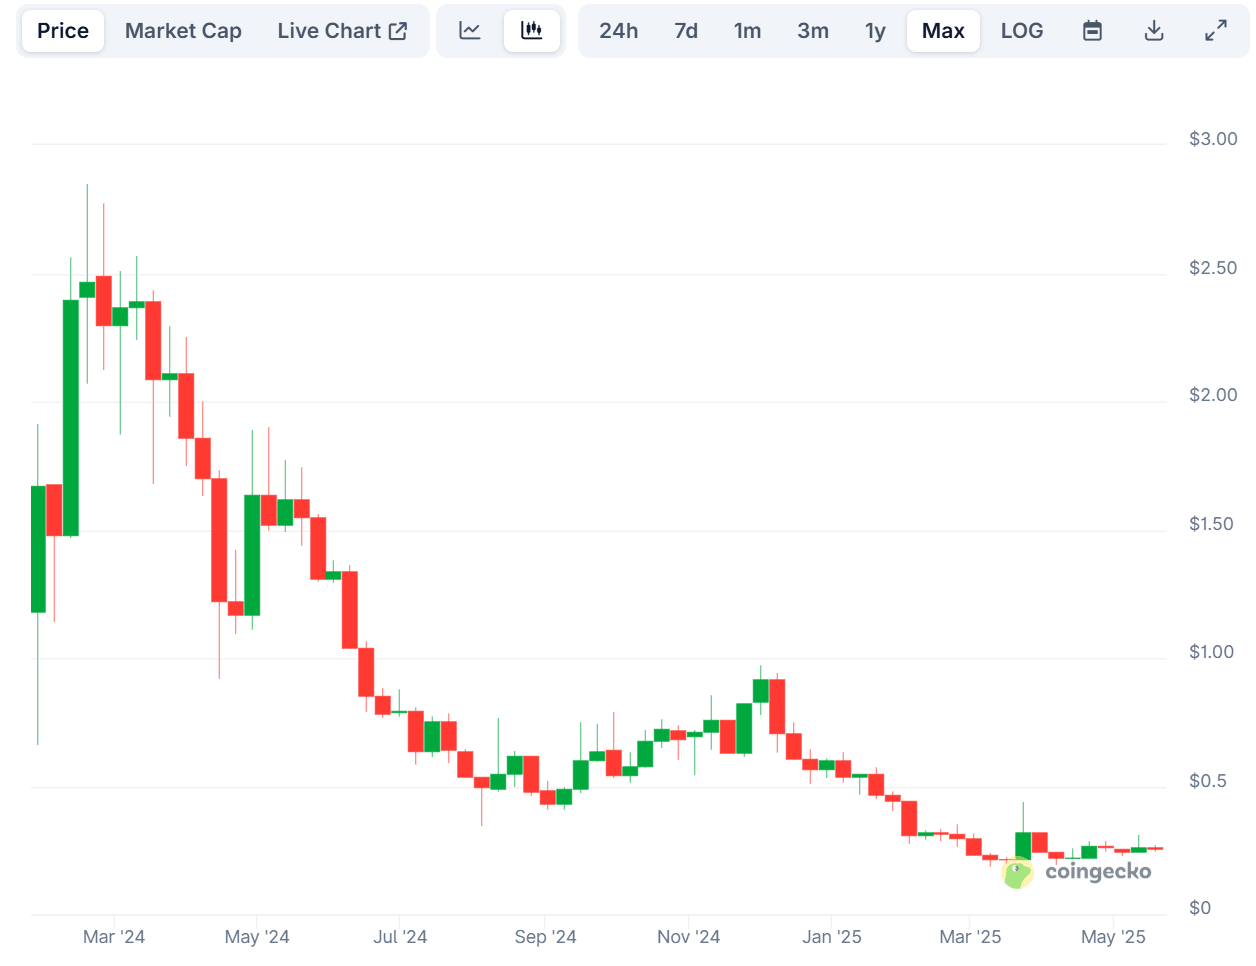This screenshot has width=1256, height=966.
Task: Download the chart data
Action: pos(1154,31)
